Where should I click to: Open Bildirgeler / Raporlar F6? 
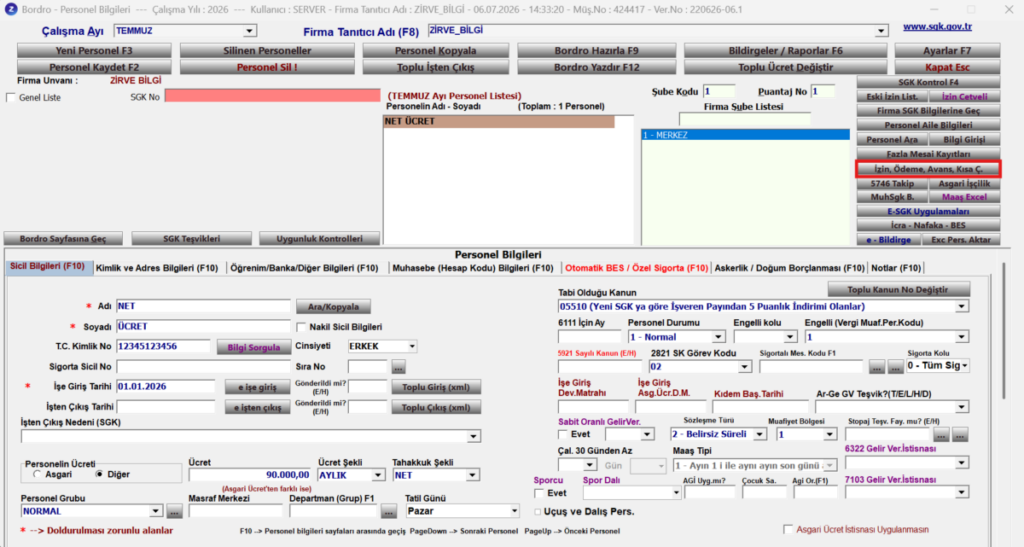[x=786, y=51]
